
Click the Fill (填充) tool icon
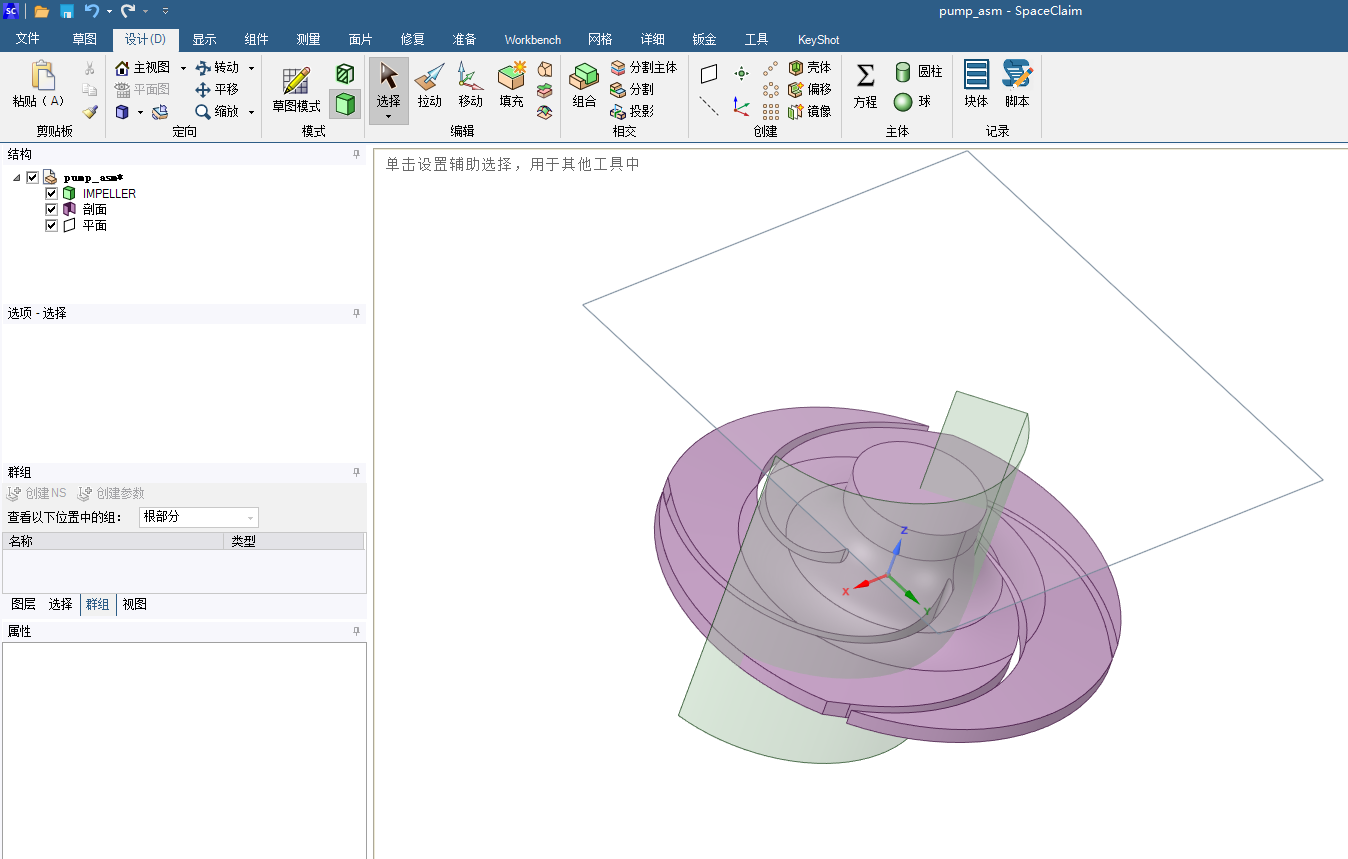click(x=511, y=85)
